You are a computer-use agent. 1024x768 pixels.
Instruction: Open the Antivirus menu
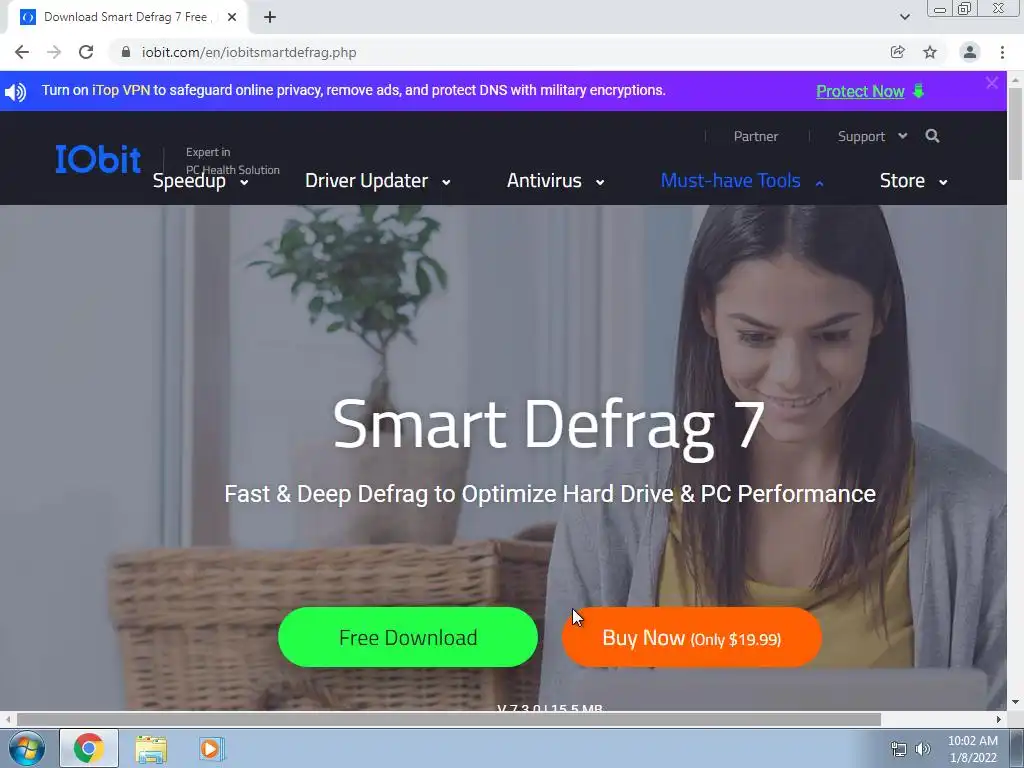[556, 181]
